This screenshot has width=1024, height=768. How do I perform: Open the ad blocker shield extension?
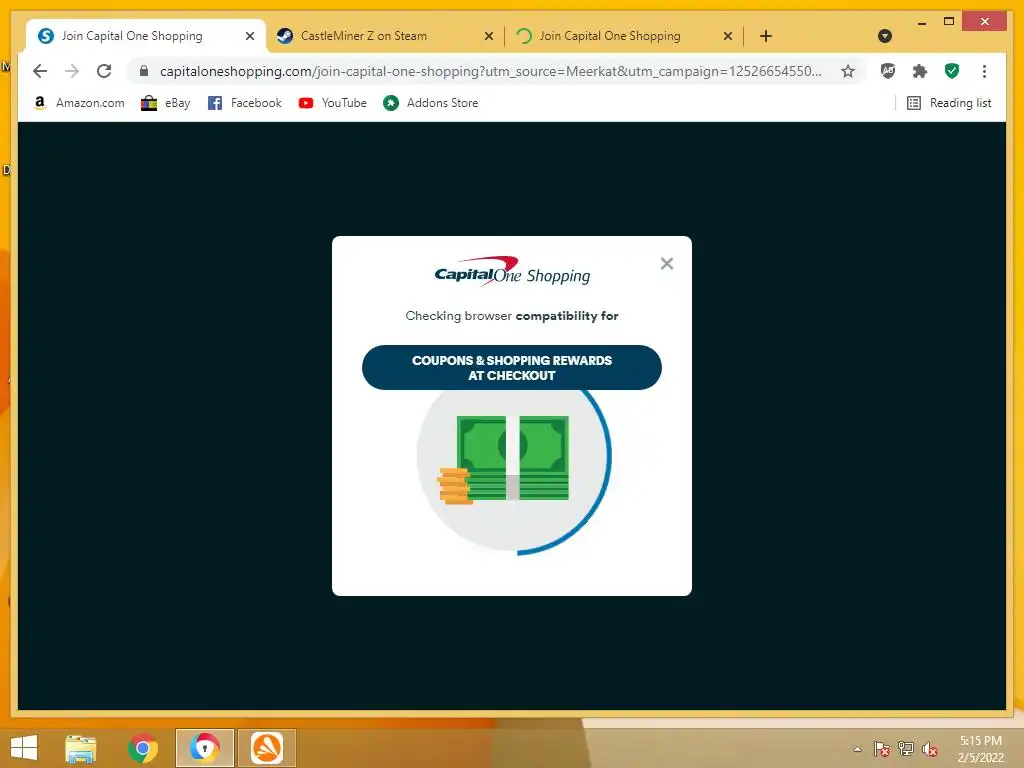(888, 71)
